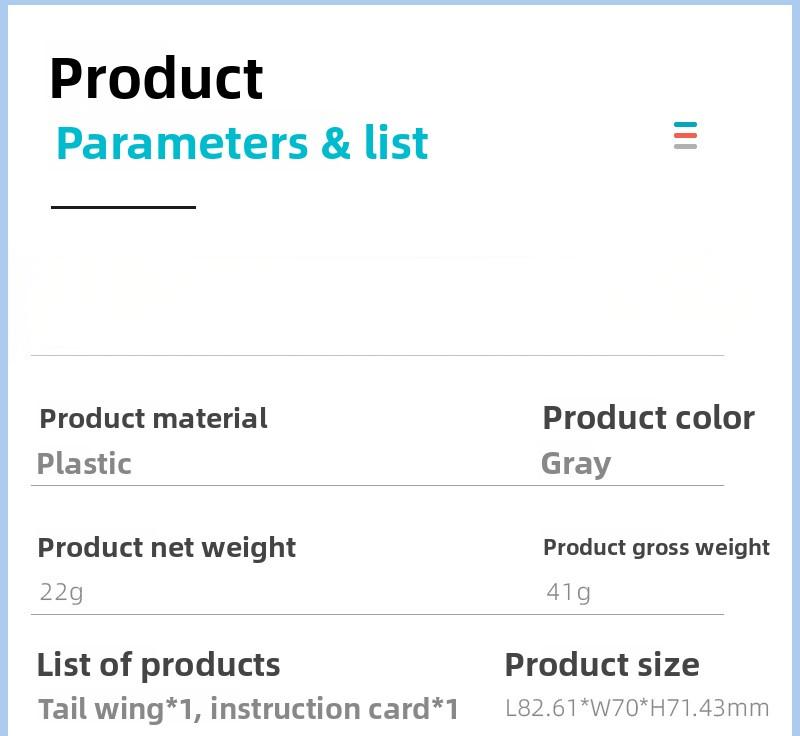Click the "List of products" label
Image resolution: width=800 pixels, height=736 pixels.
coord(158,665)
